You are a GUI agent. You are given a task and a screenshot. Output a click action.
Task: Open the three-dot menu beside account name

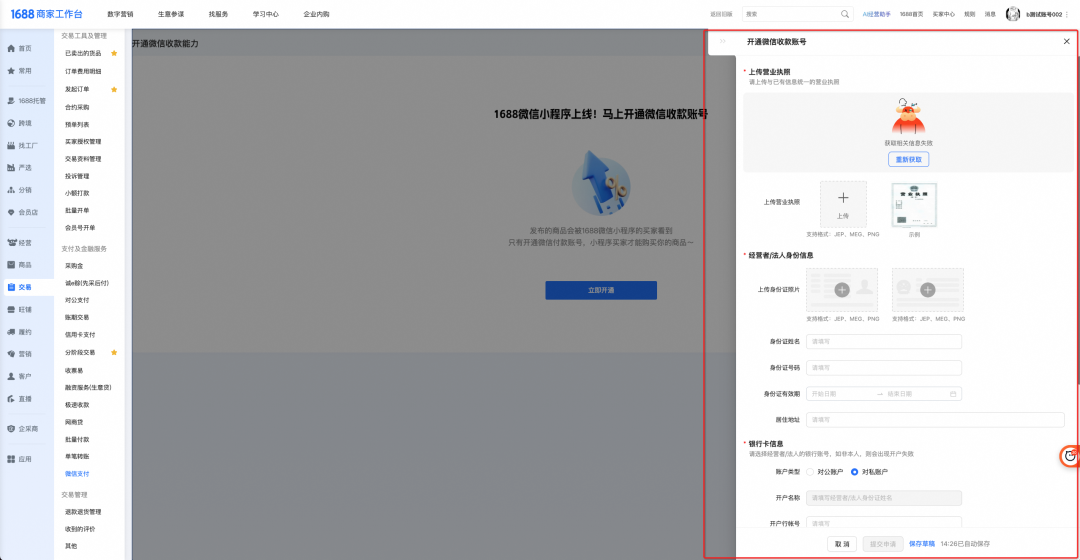click(1067, 14)
